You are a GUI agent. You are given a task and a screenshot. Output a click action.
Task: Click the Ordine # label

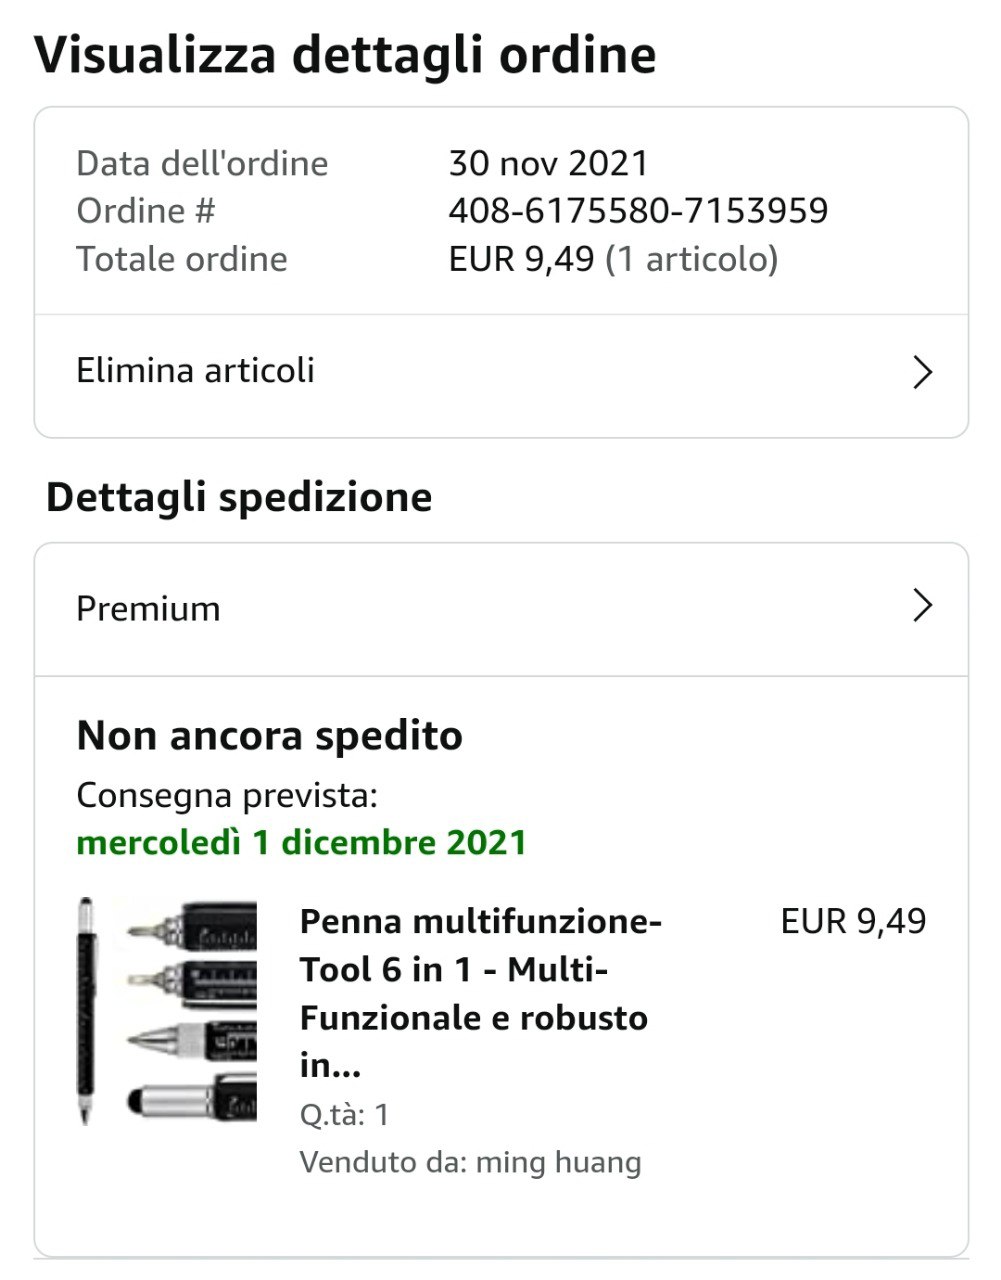click(146, 211)
